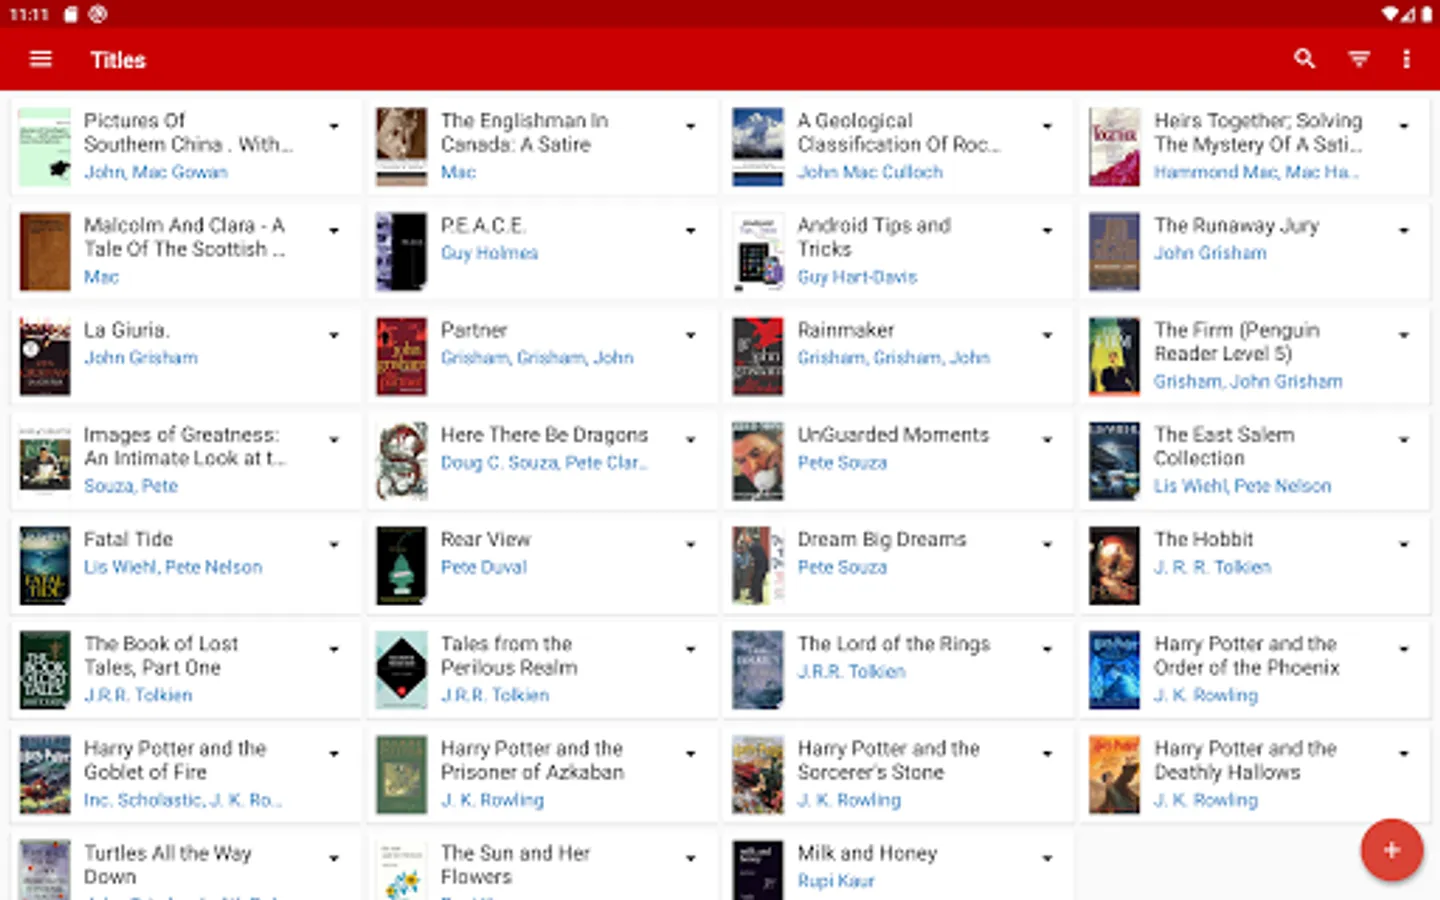Image resolution: width=1440 pixels, height=900 pixels.
Task: Expand options for Milk and Honey
Action: point(1048,858)
